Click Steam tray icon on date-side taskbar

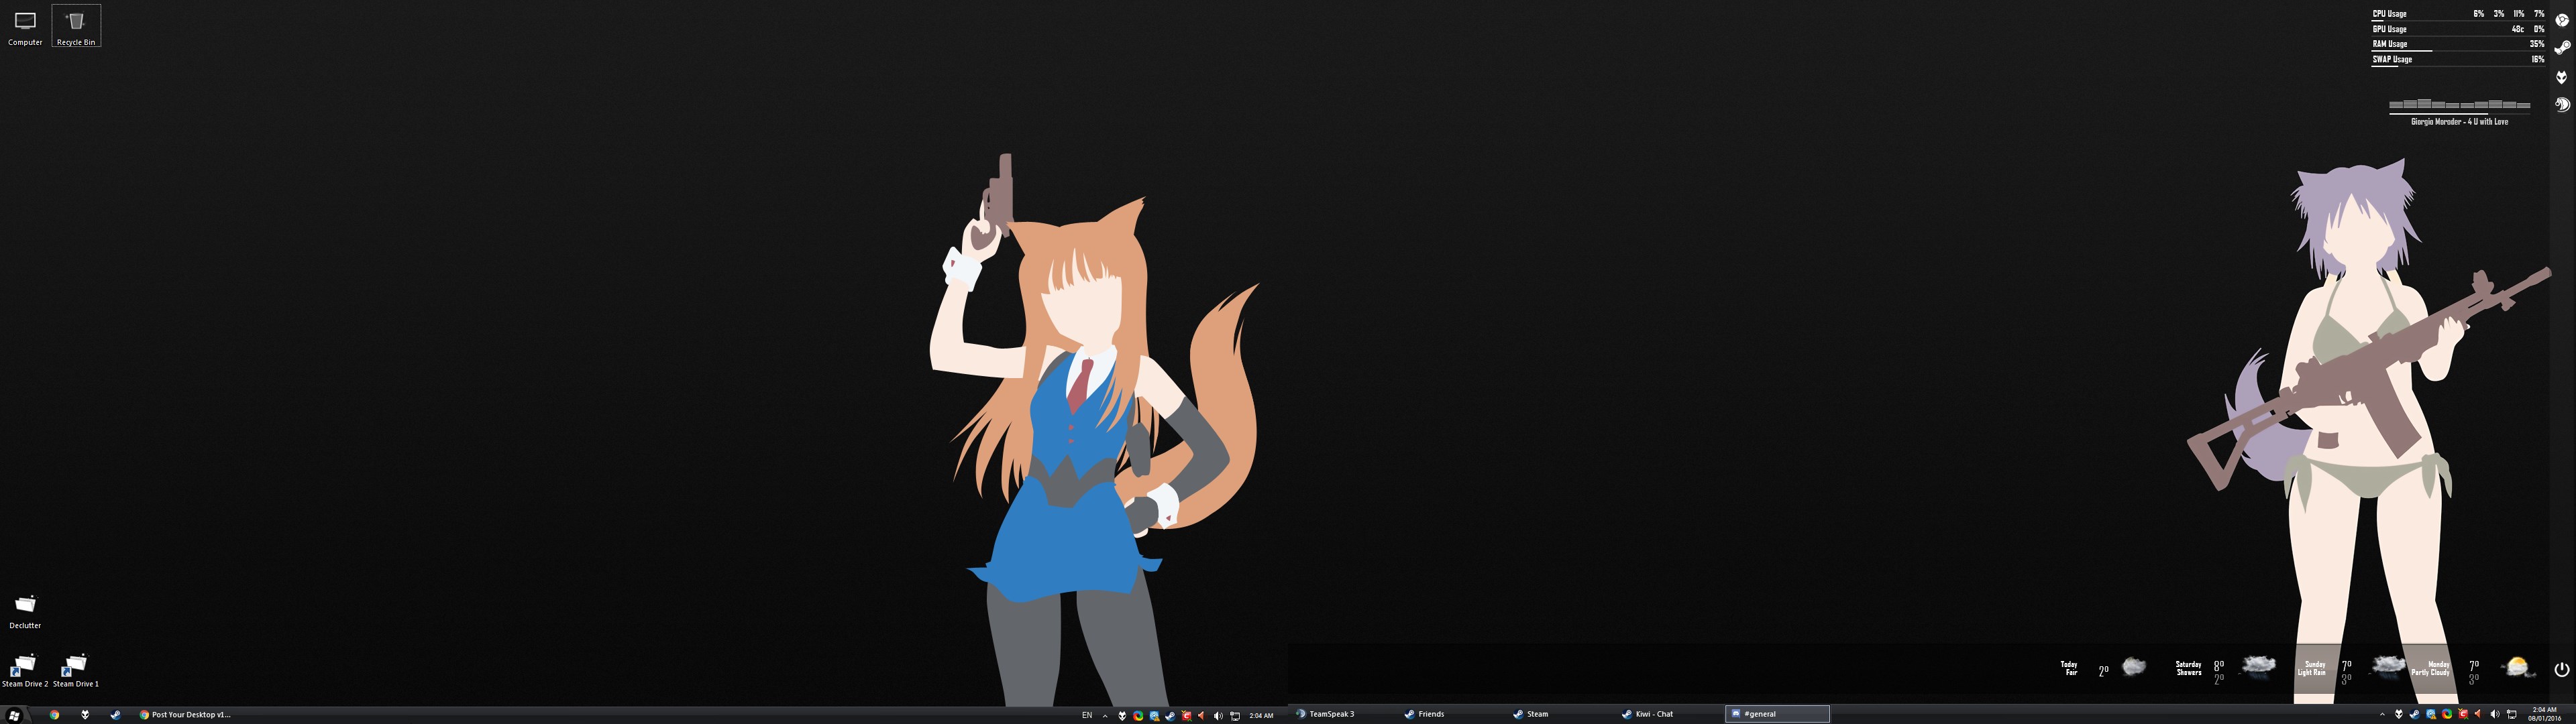pyautogui.click(x=2415, y=715)
